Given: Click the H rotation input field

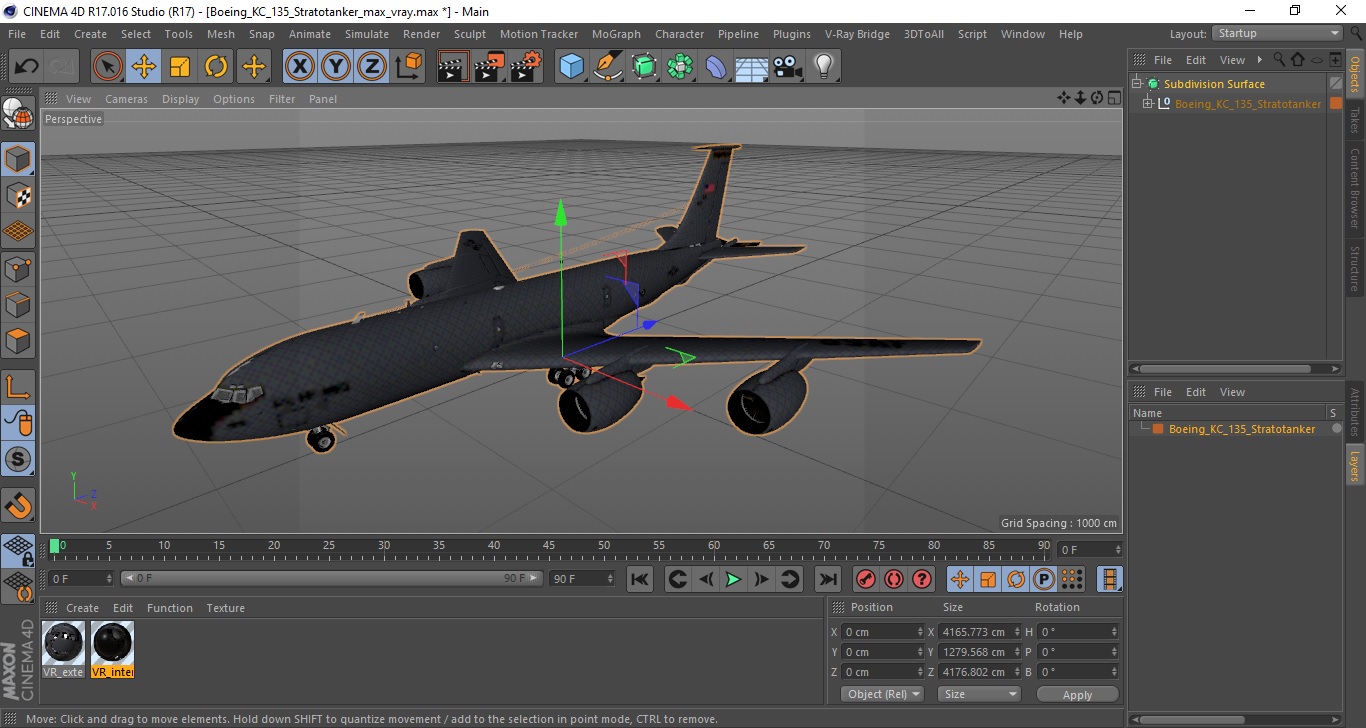Looking at the screenshot, I should tap(1078, 632).
